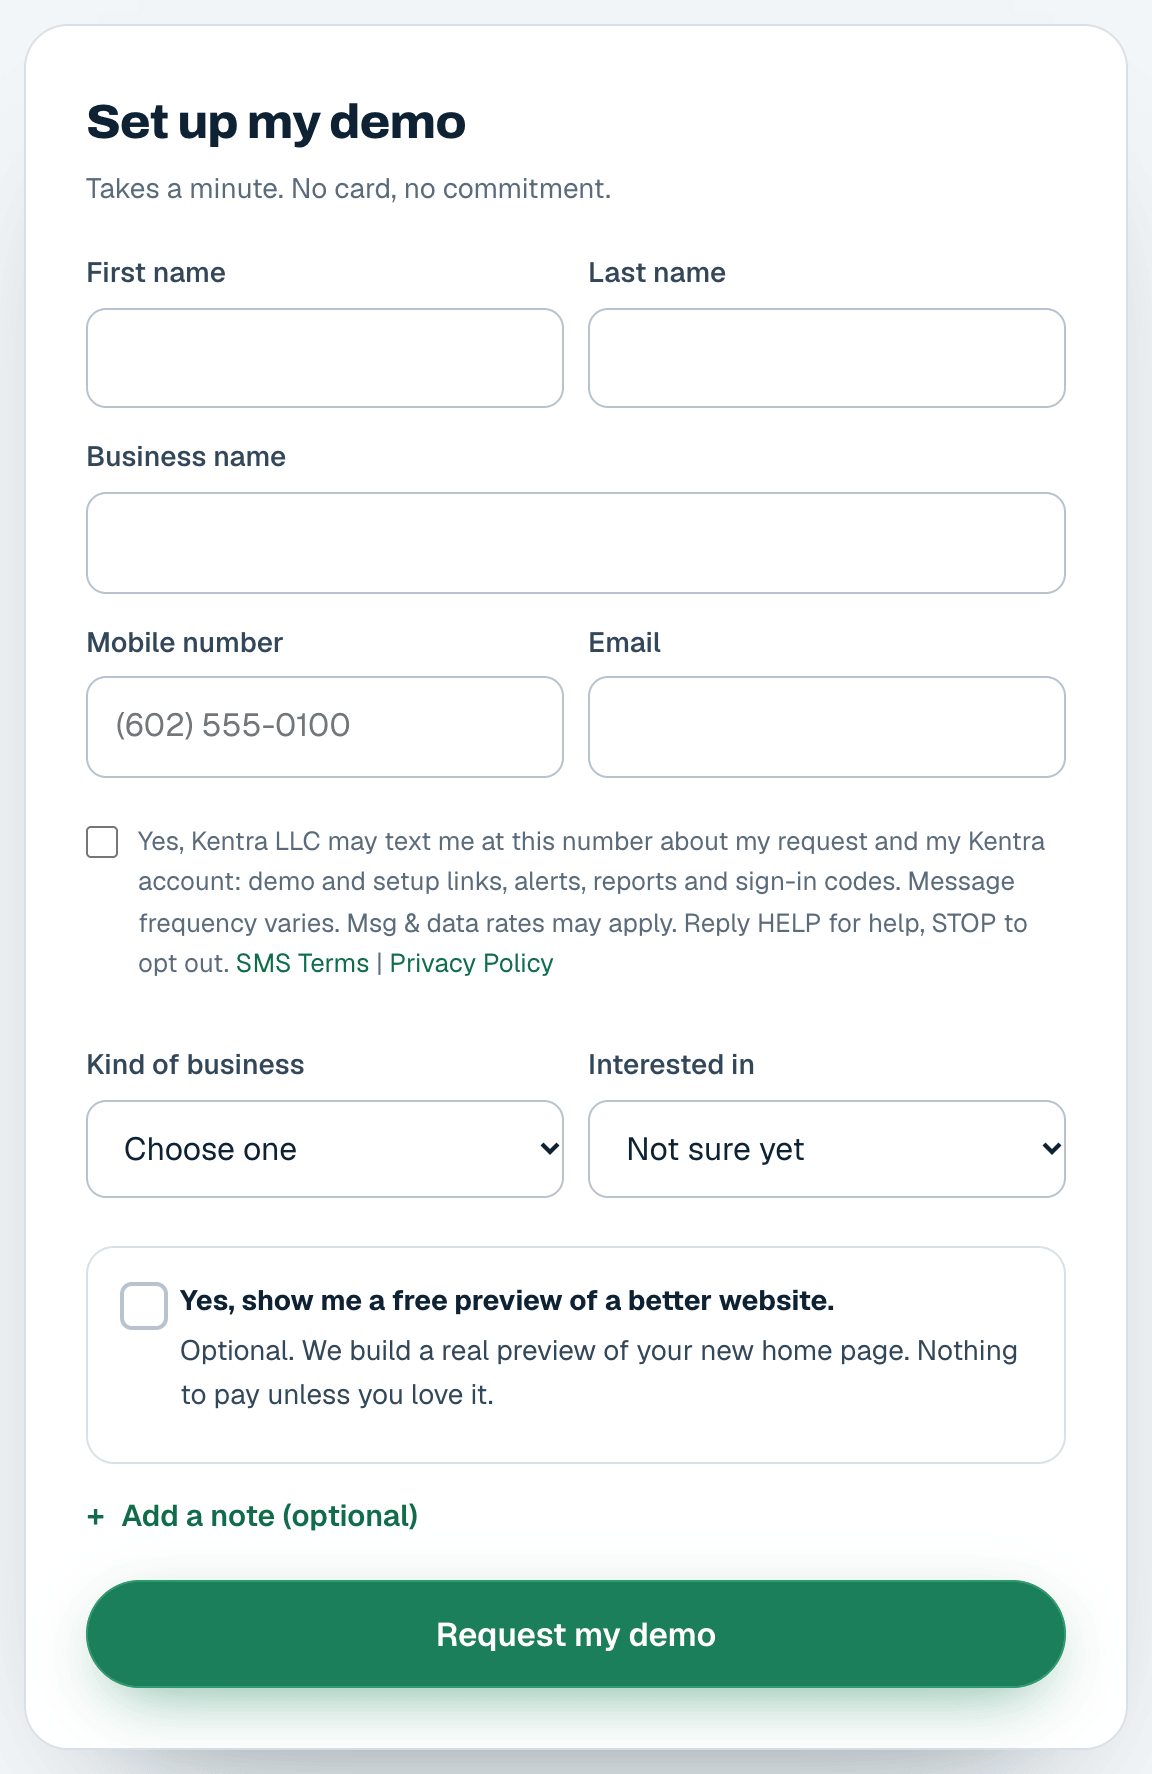Screen dimensions: 1152x1774
Task: Expand Add a note (optional)
Action: point(252,1516)
